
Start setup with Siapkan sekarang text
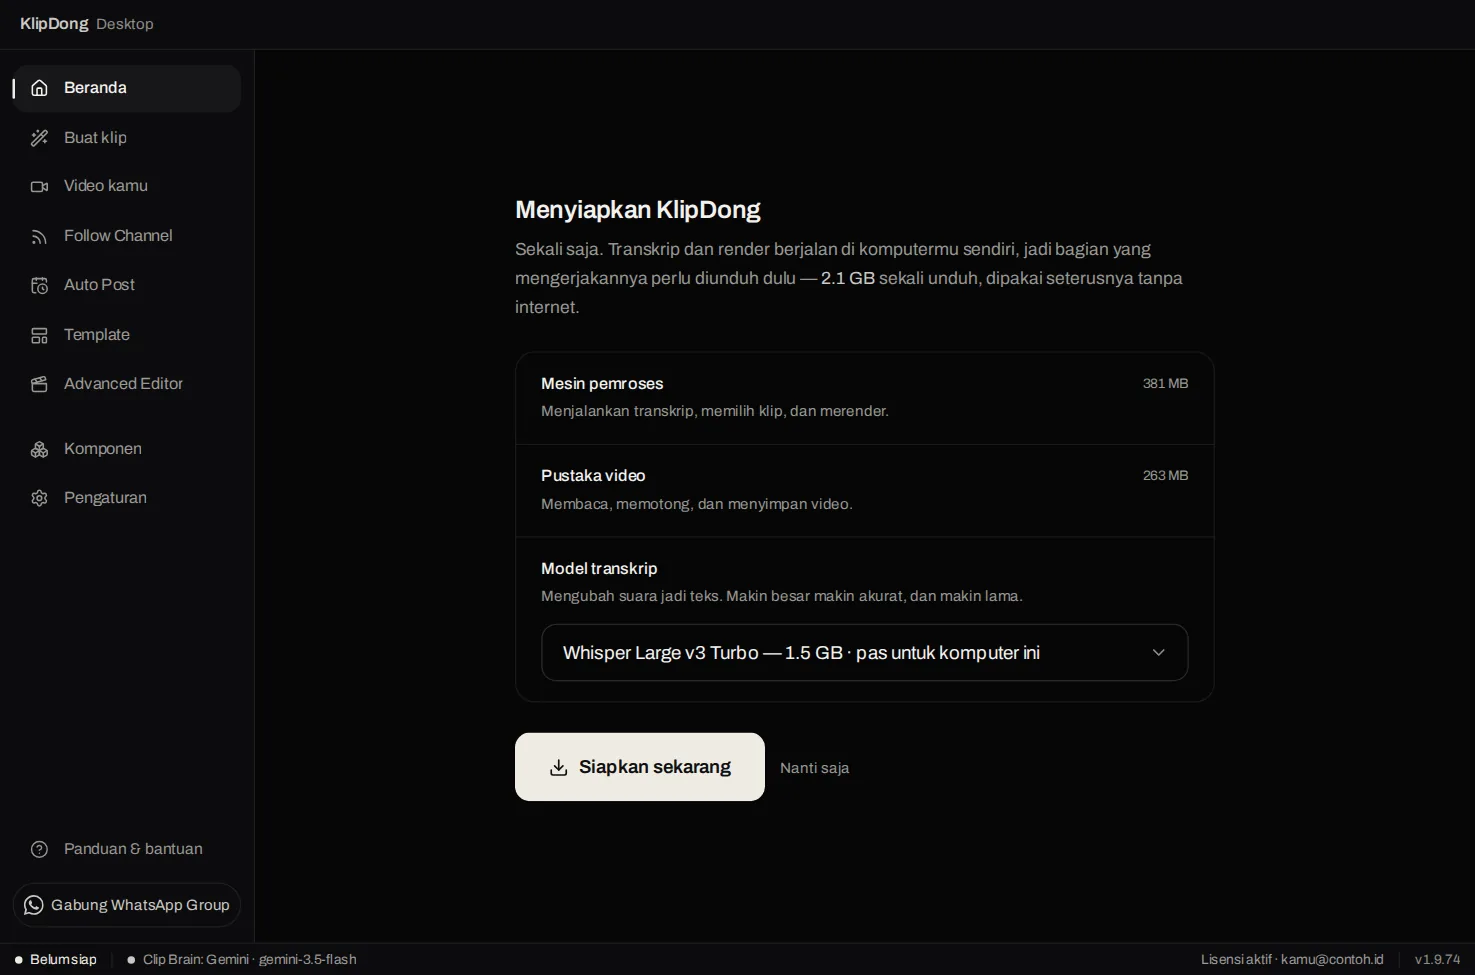(x=655, y=767)
